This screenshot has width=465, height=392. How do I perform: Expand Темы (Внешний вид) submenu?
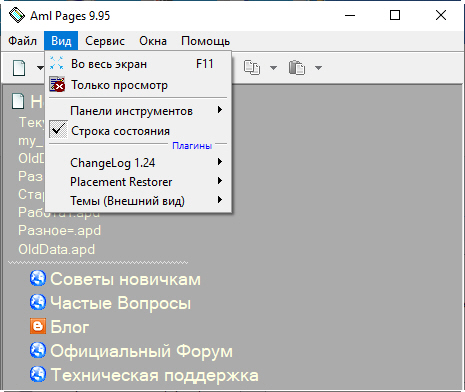pyautogui.click(x=138, y=201)
